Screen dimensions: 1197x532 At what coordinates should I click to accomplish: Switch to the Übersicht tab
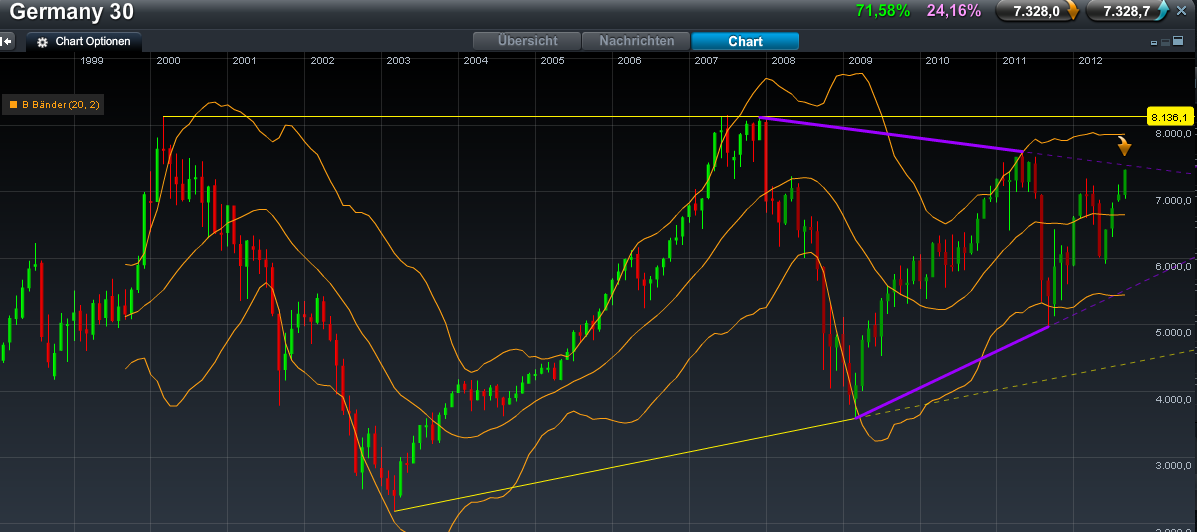pyautogui.click(x=528, y=41)
